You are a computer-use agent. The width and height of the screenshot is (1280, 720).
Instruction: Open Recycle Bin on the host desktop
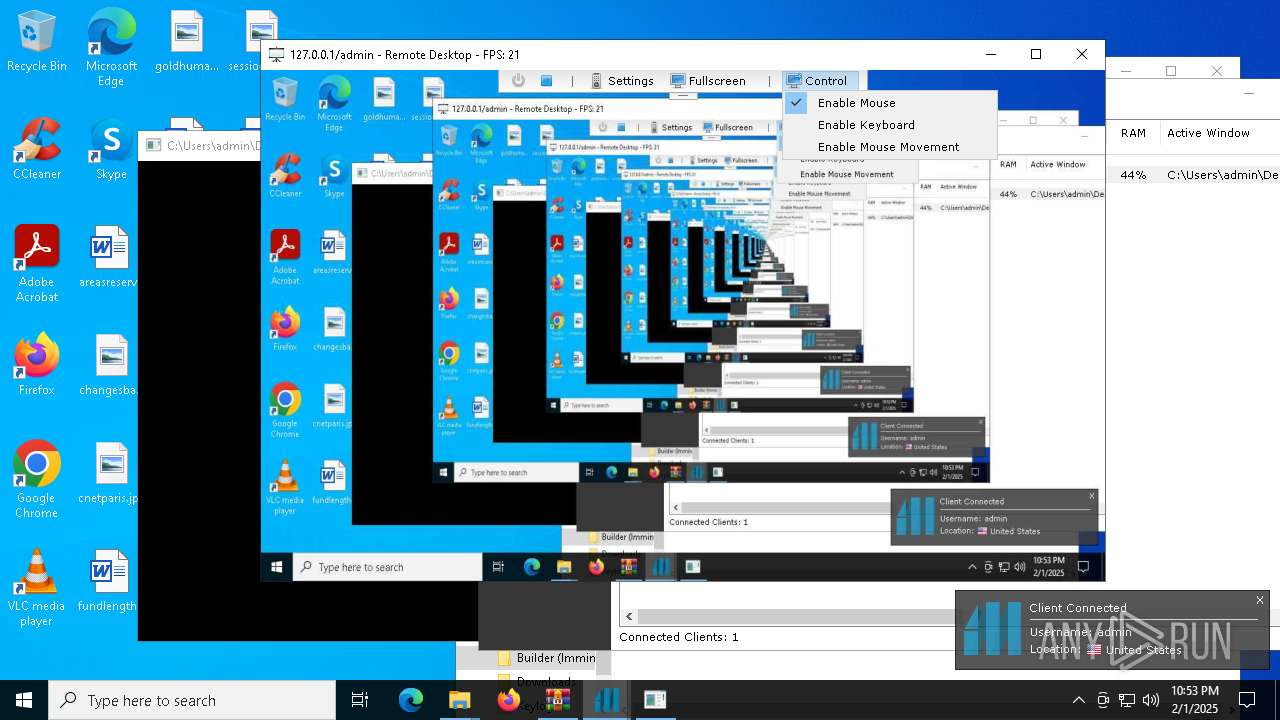36,42
